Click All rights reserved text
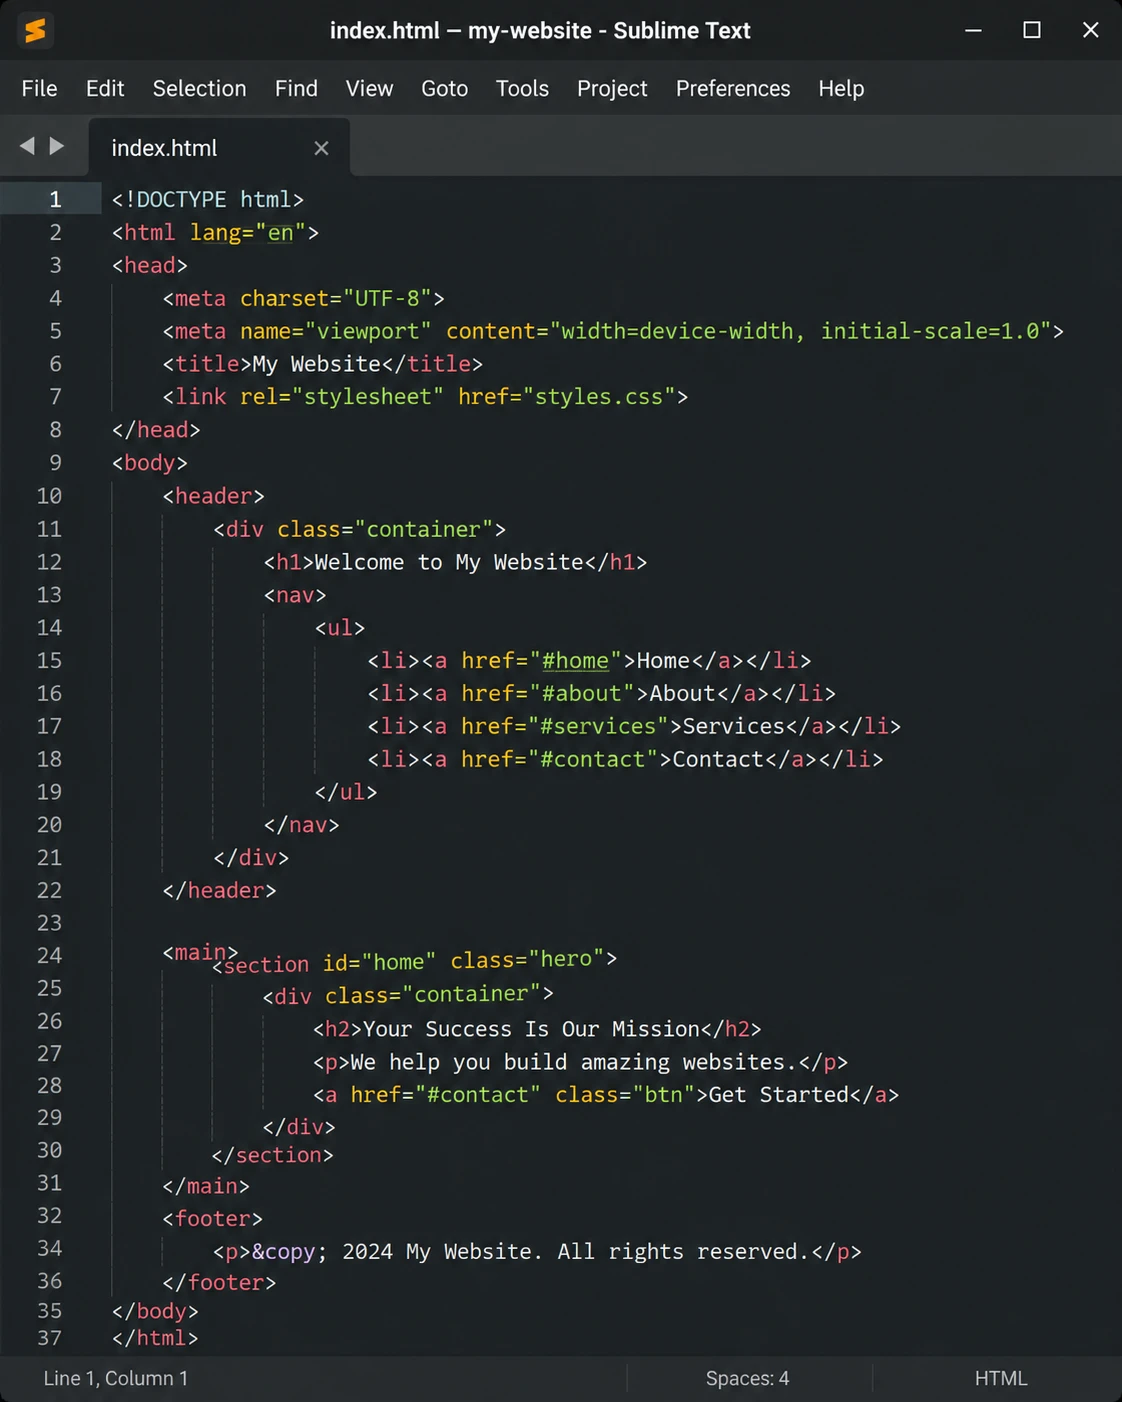Image resolution: width=1122 pixels, height=1402 pixels. (x=682, y=1251)
